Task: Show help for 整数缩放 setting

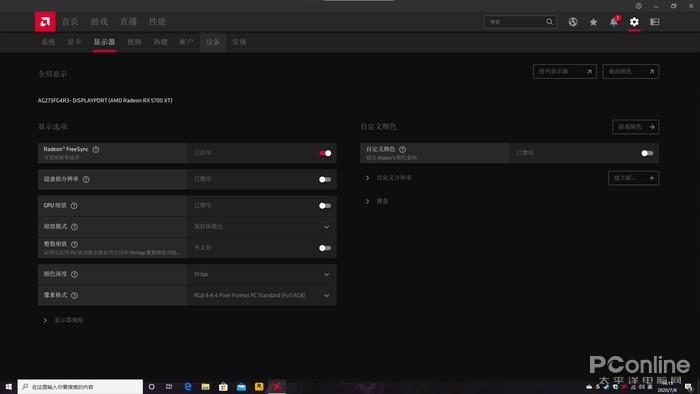Action: [x=74, y=244]
